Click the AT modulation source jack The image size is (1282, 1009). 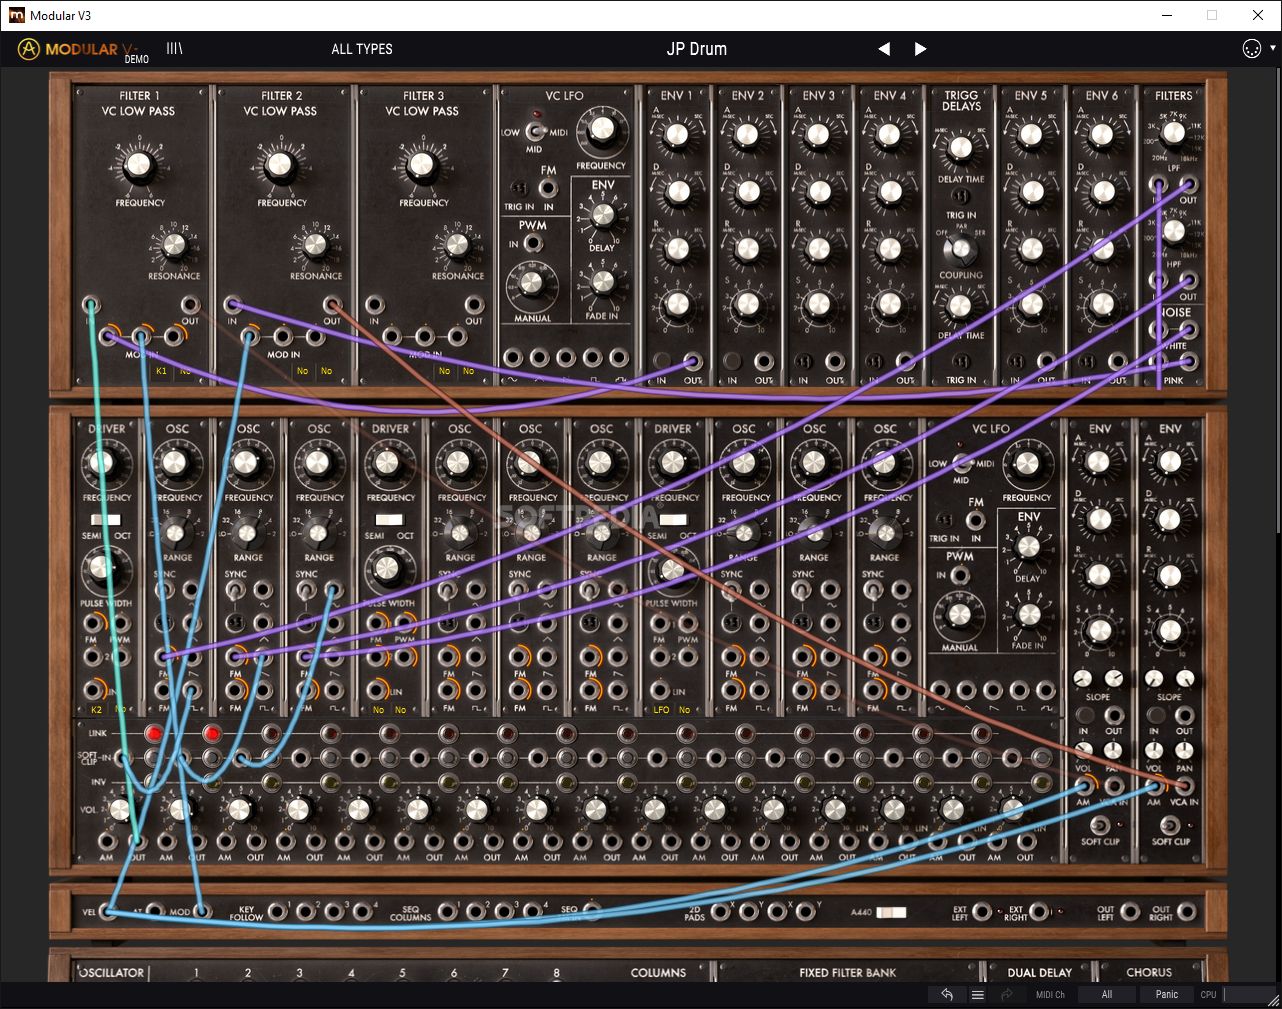click(155, 910)
